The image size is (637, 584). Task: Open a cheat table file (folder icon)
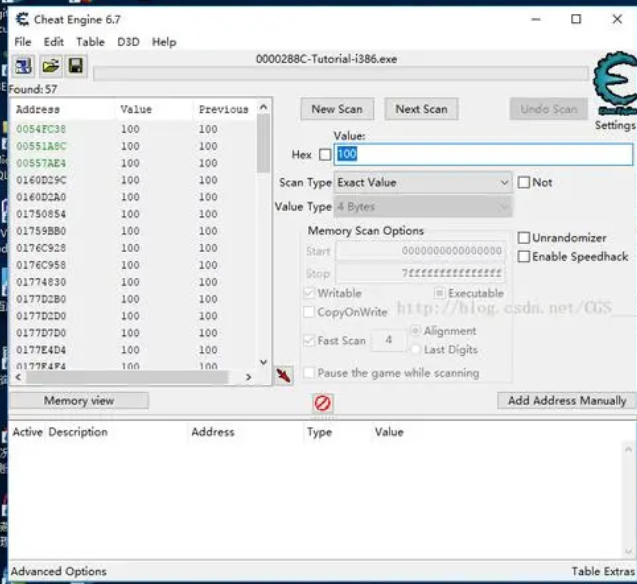pos(50,66)
